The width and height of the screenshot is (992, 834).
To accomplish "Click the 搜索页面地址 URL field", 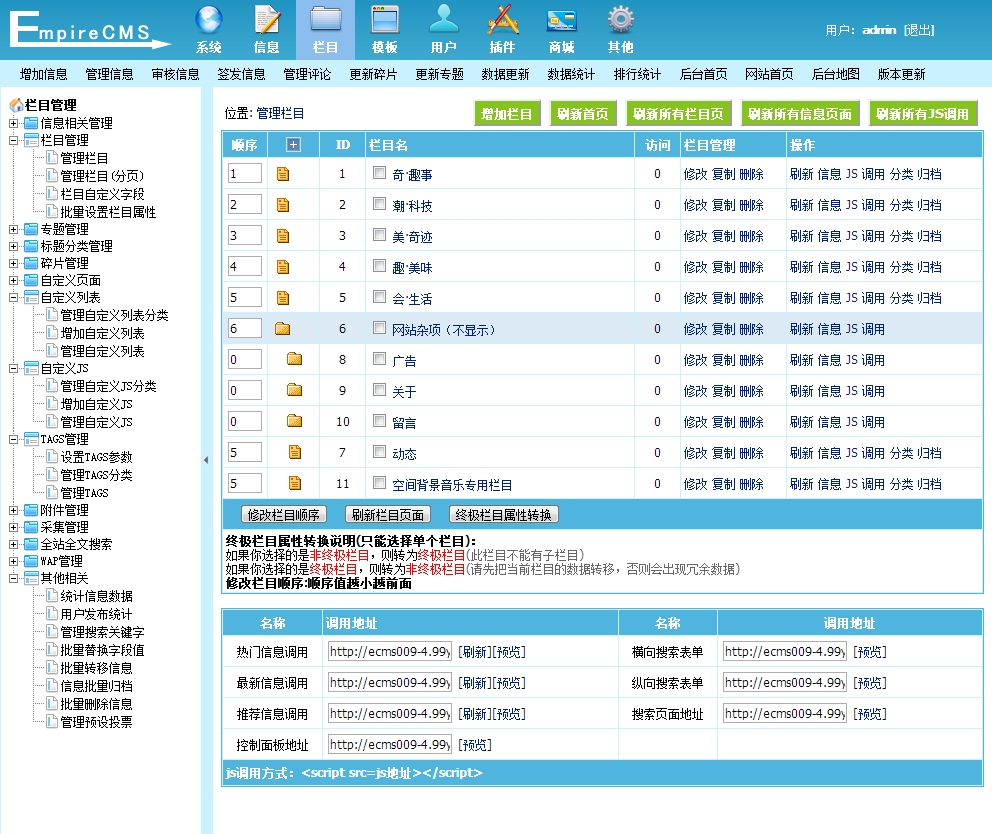I will pyautogui.click(x=784, y=714).
